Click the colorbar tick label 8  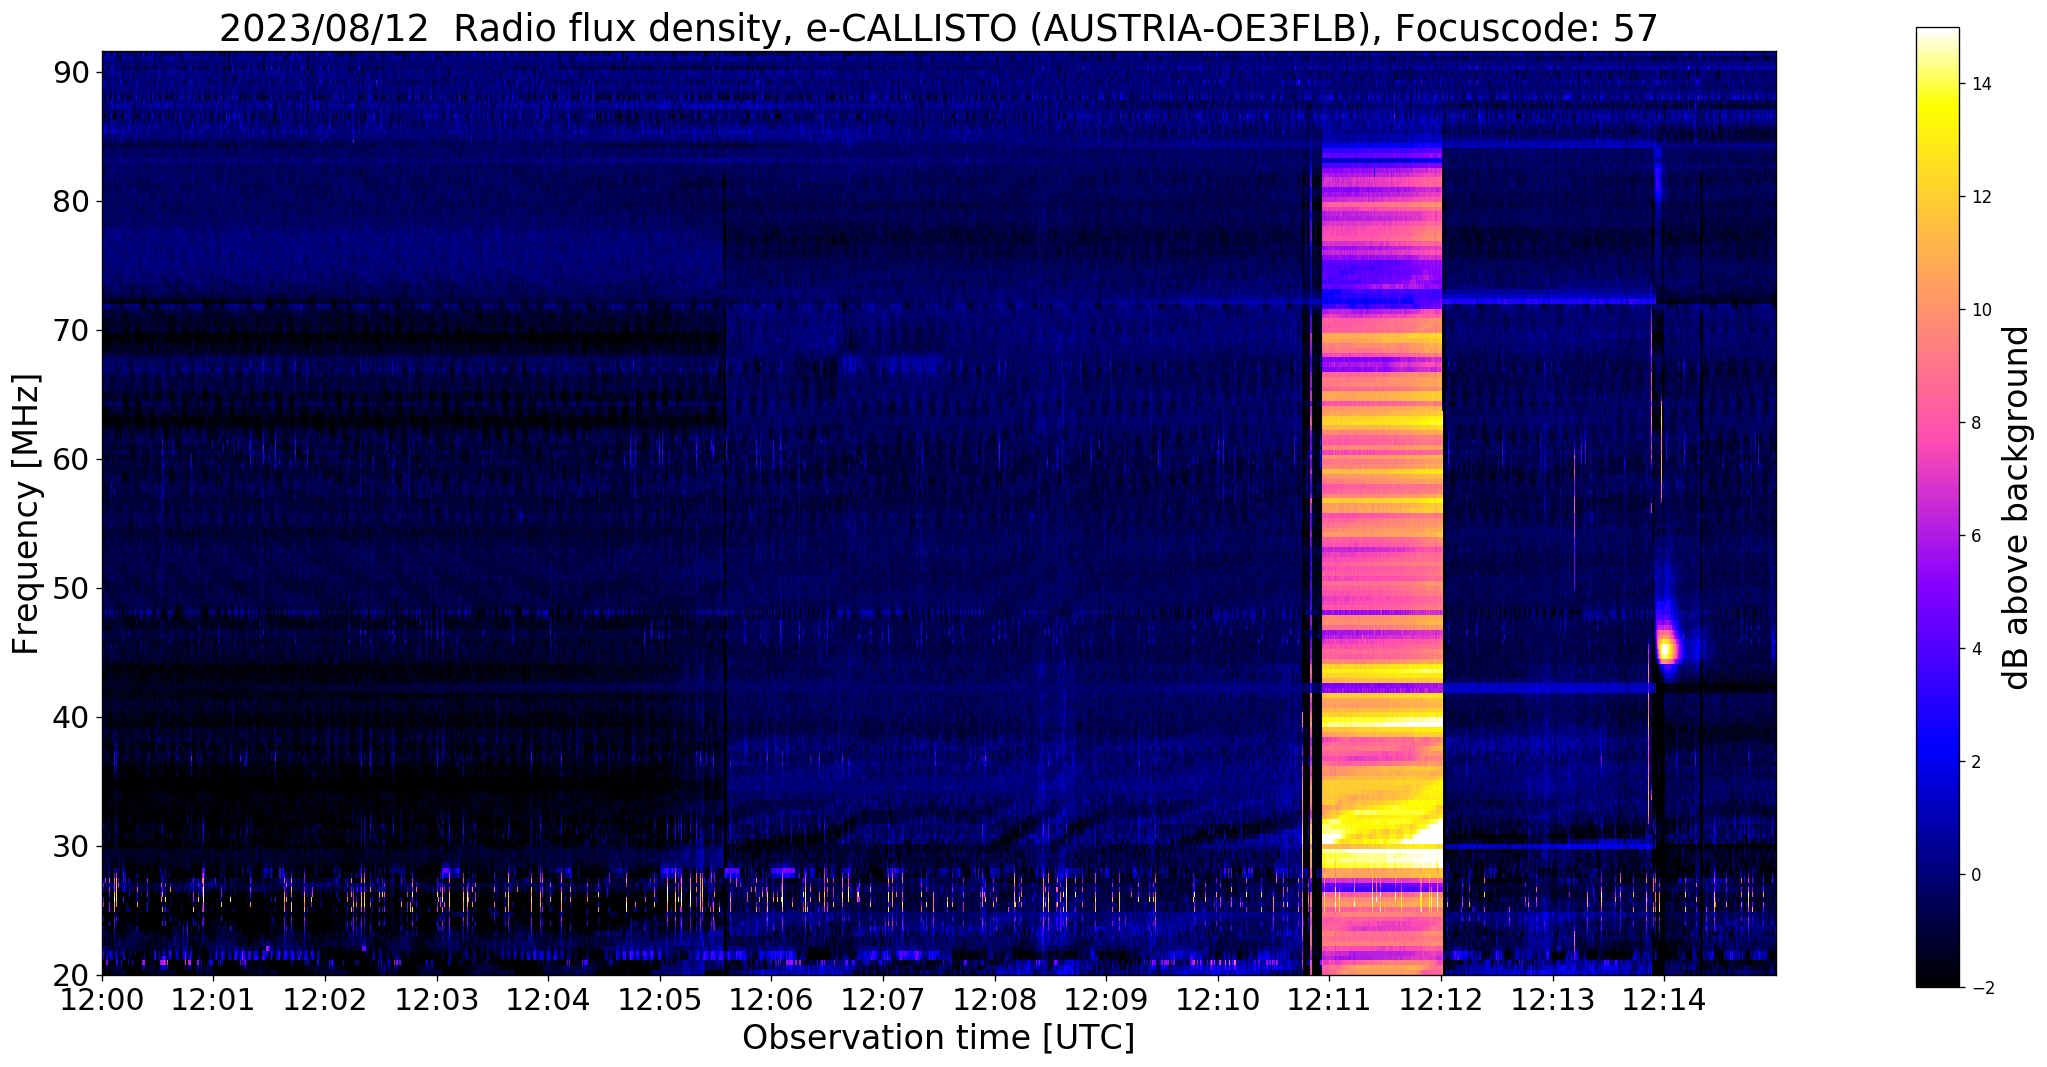pos(1975,423)
